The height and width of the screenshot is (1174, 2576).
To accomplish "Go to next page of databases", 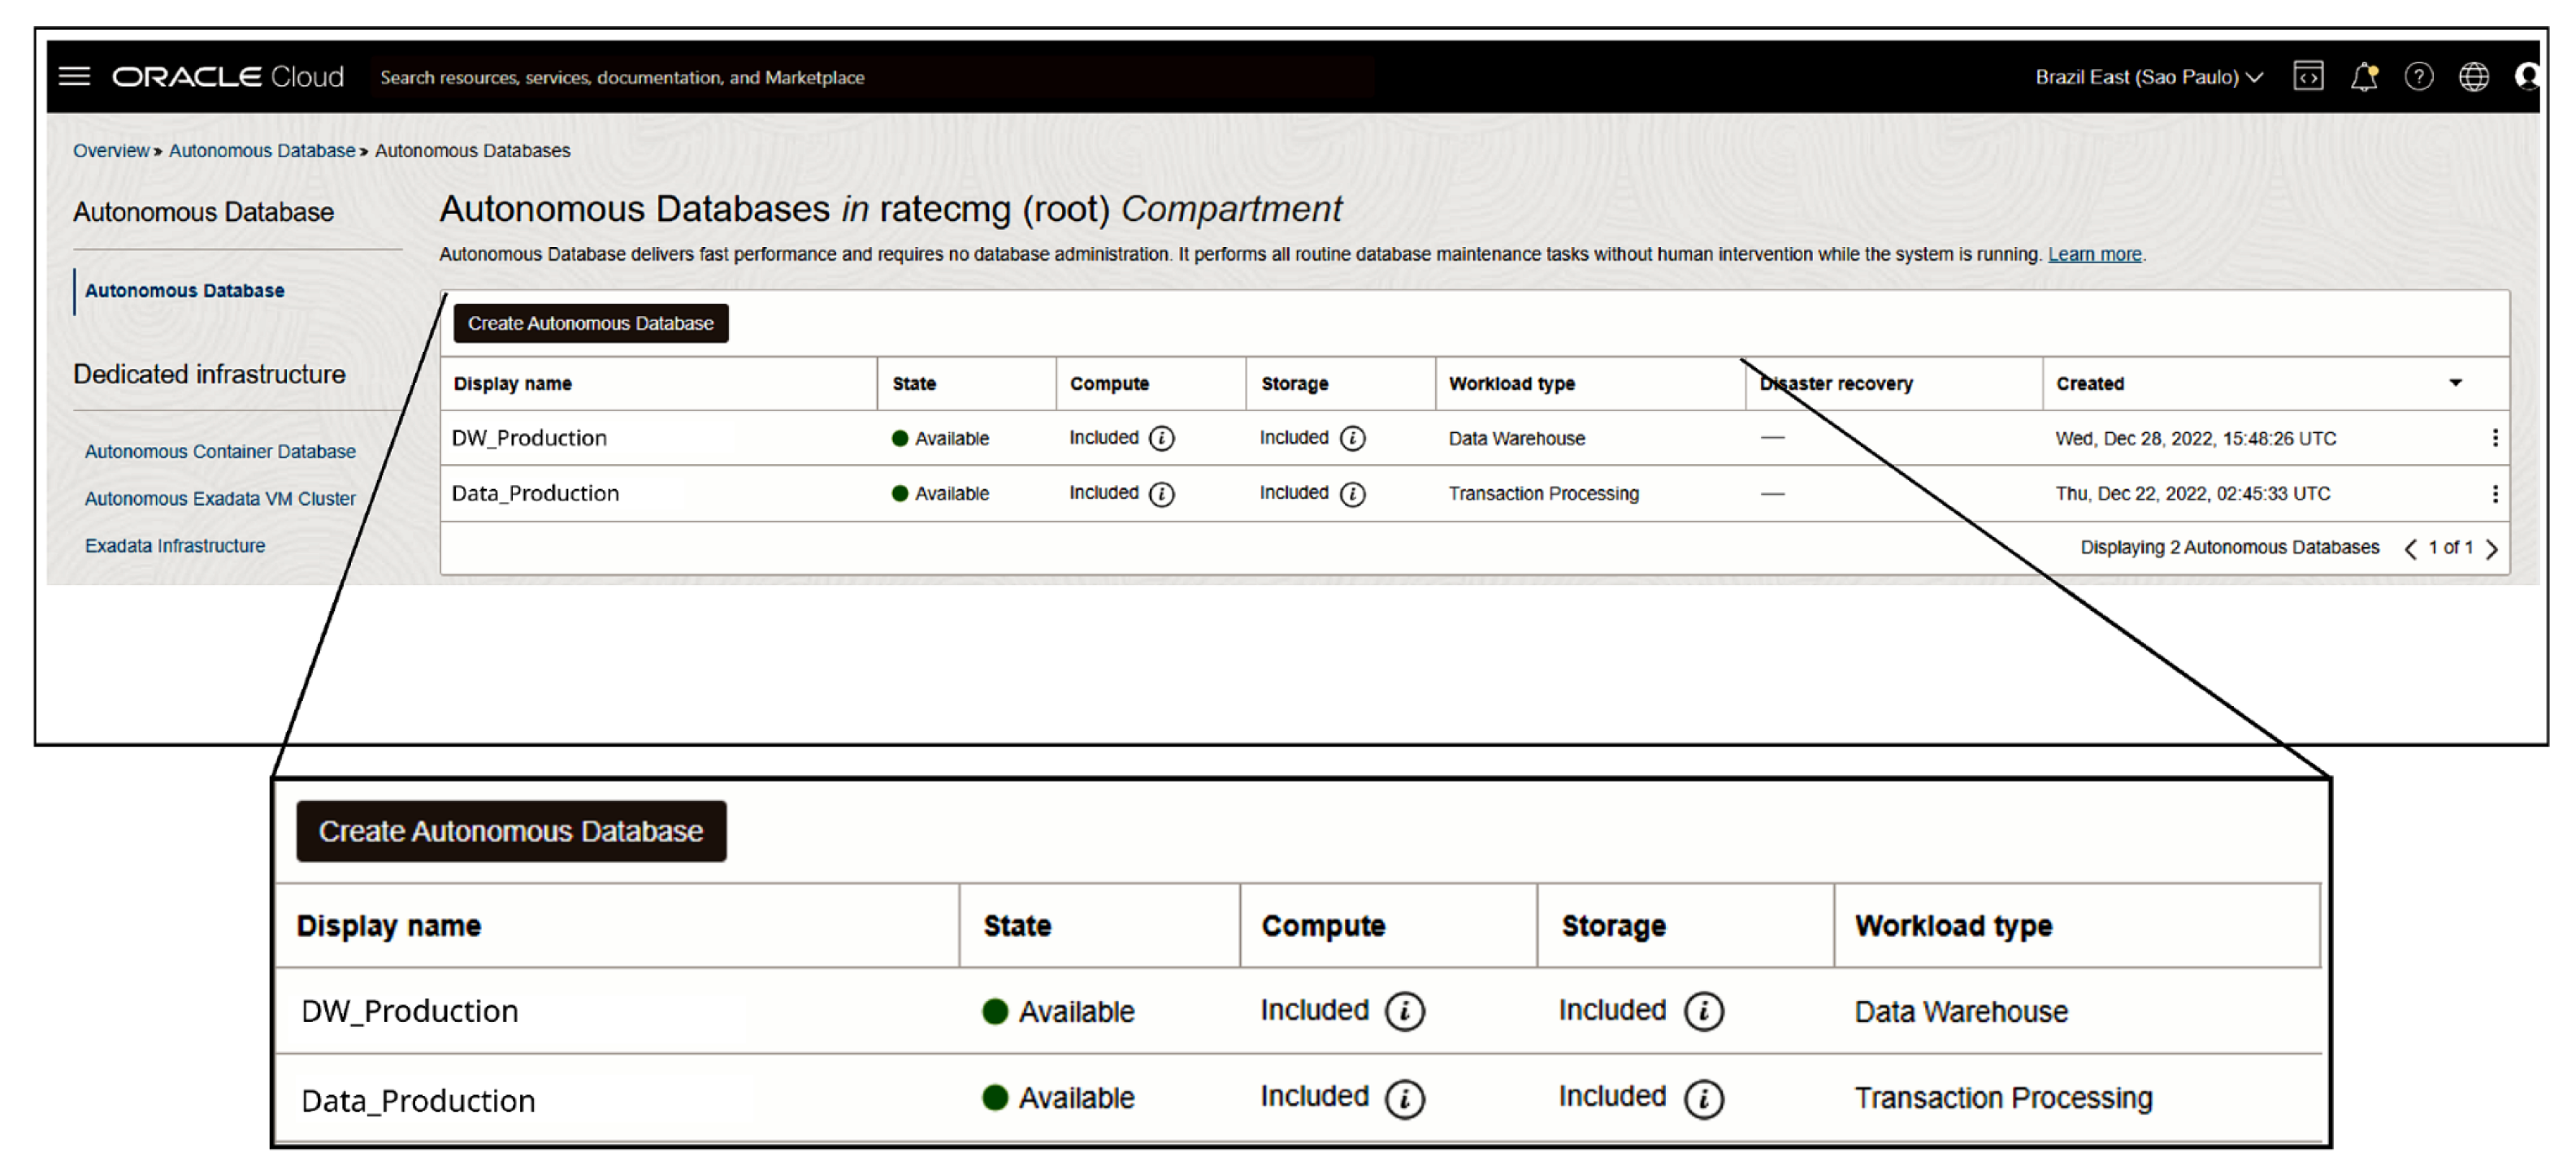I will [2492, 548].
